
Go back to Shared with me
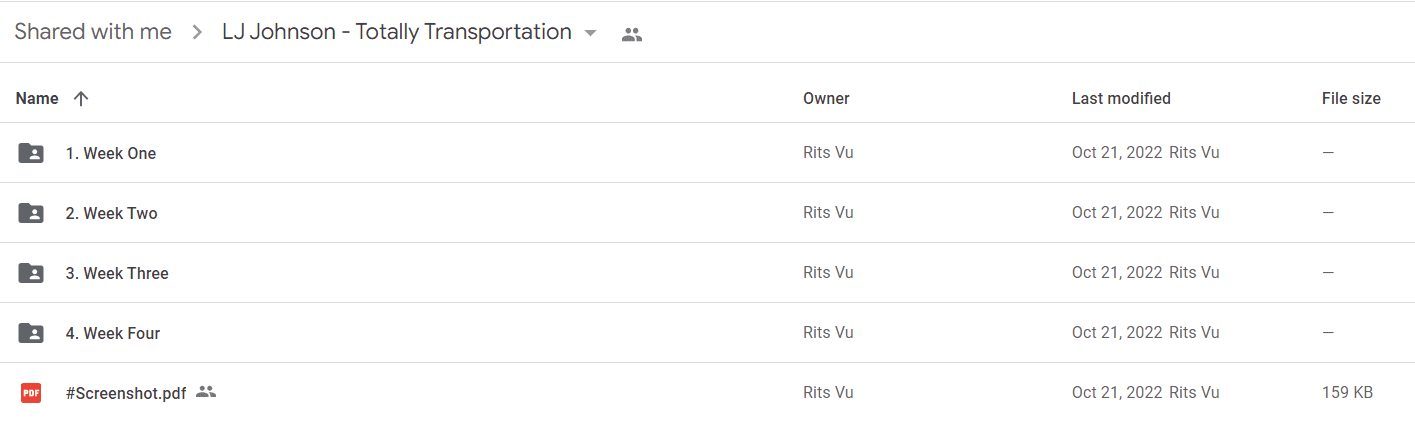coord(93,32)
